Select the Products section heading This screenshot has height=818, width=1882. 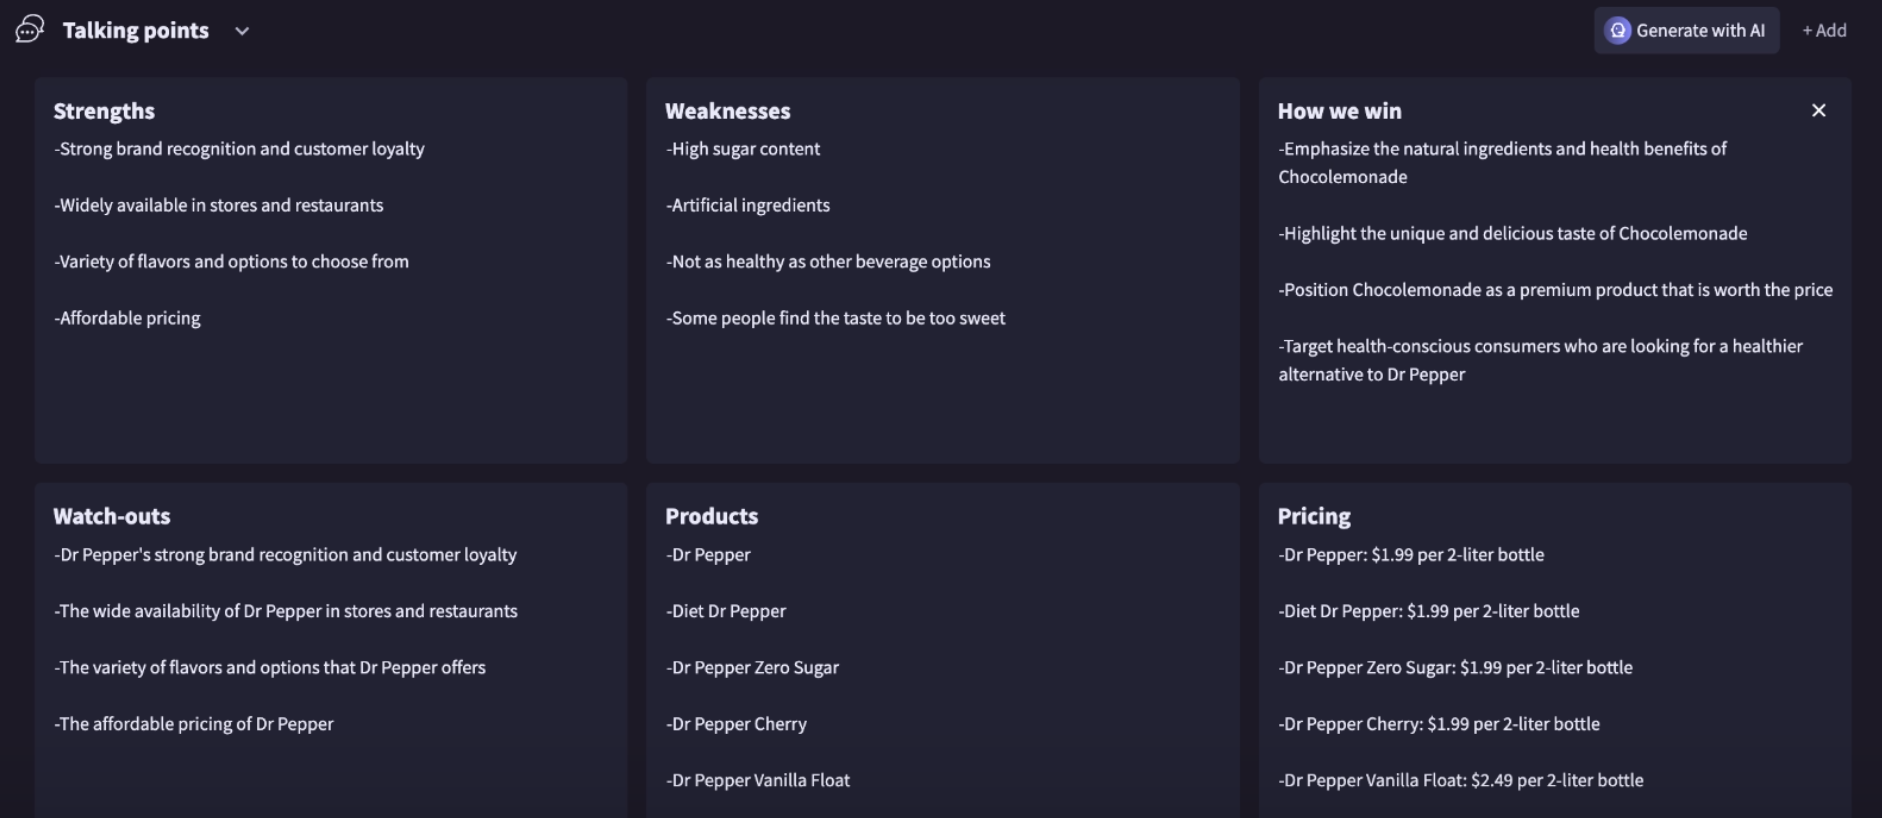coord(711,516)
